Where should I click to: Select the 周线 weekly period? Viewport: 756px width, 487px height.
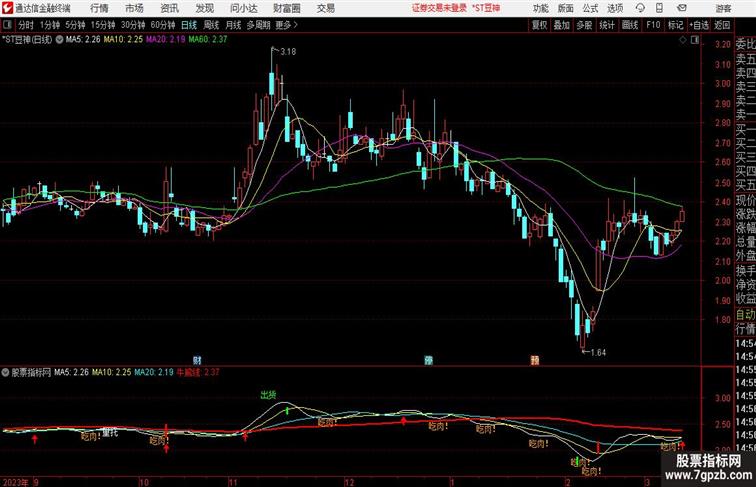(x=211, y=25)
